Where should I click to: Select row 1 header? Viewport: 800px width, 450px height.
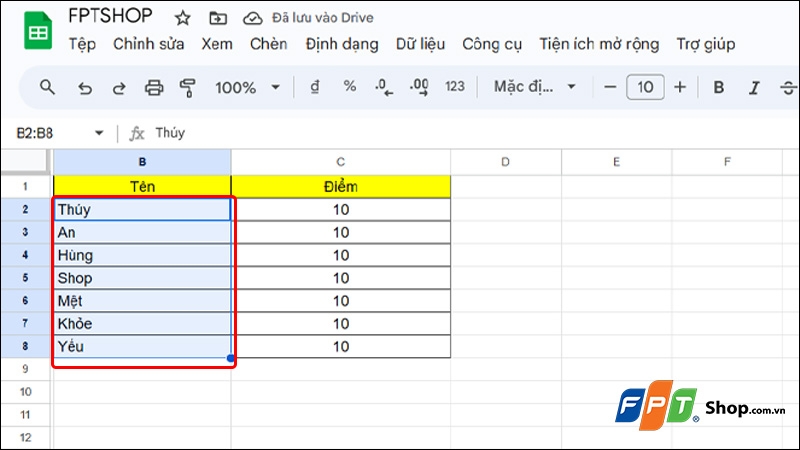point(25,187)
